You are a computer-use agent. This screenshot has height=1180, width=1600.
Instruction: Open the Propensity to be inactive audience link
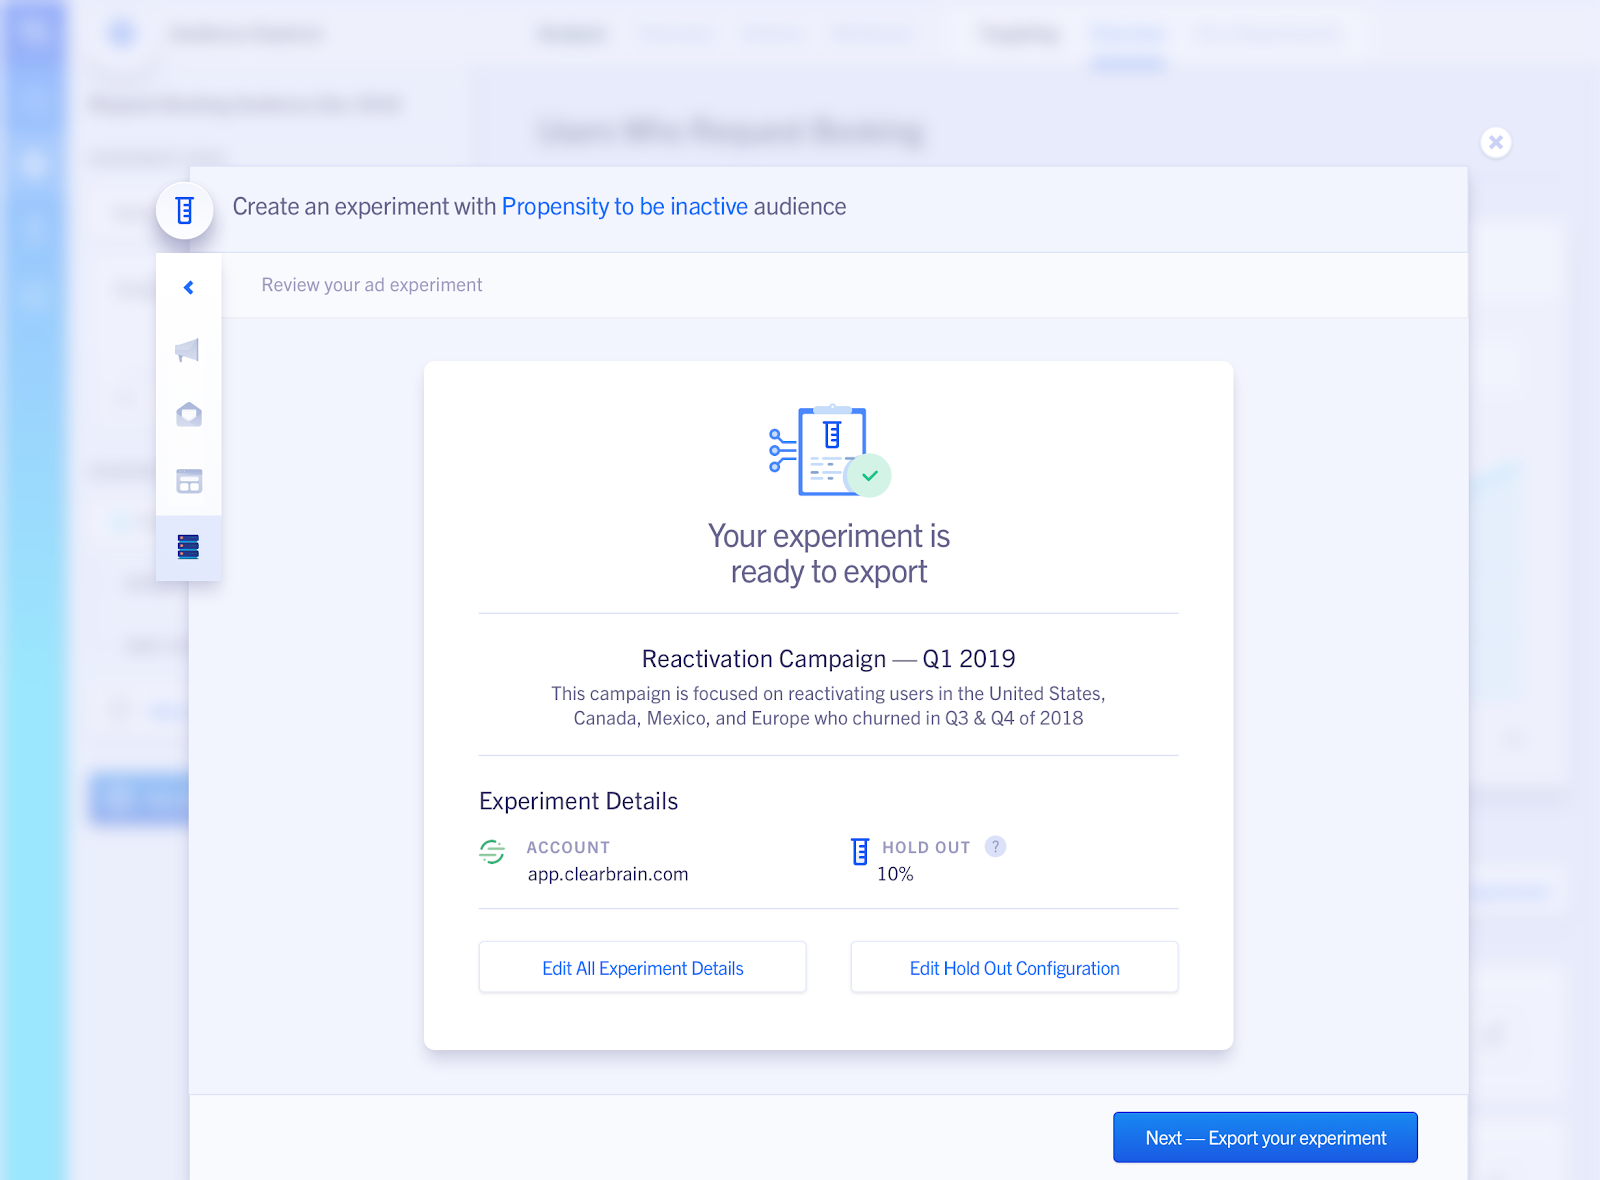coord(625,207)
